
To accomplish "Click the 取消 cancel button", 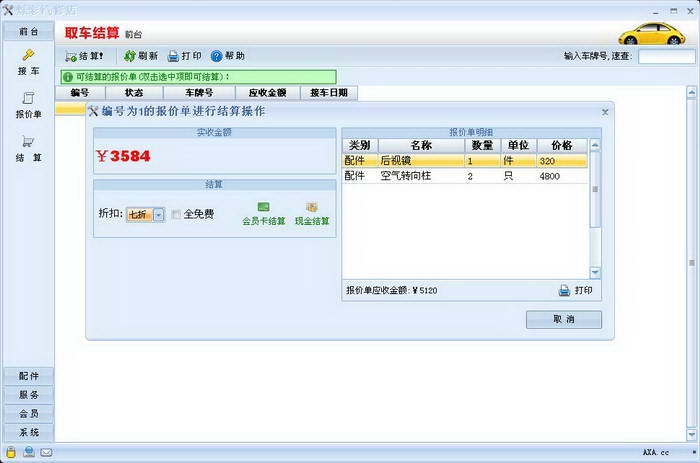I will (564, 320).
